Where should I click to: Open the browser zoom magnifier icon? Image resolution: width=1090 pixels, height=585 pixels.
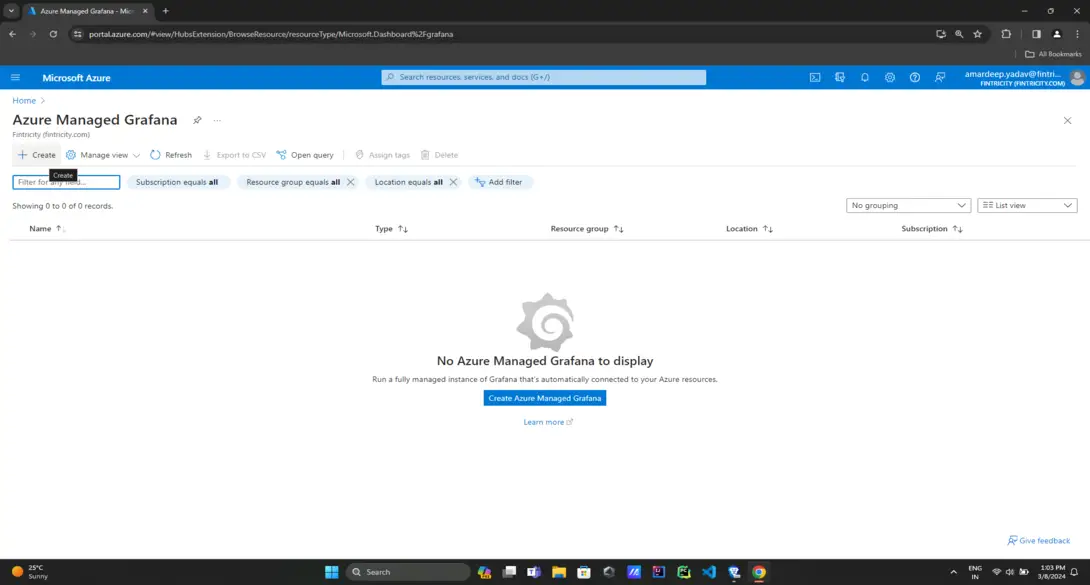[959, 34]
